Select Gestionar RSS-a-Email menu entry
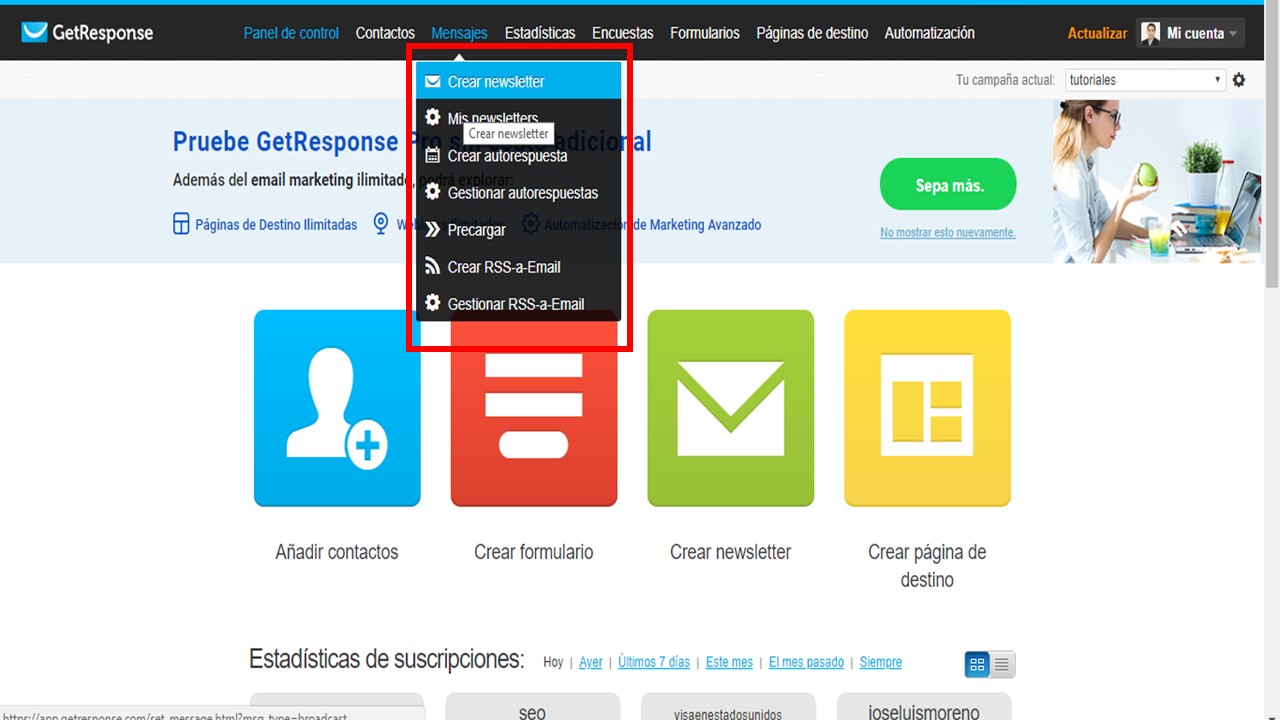This screenshot has height=720, width=1280. (519, 304)
